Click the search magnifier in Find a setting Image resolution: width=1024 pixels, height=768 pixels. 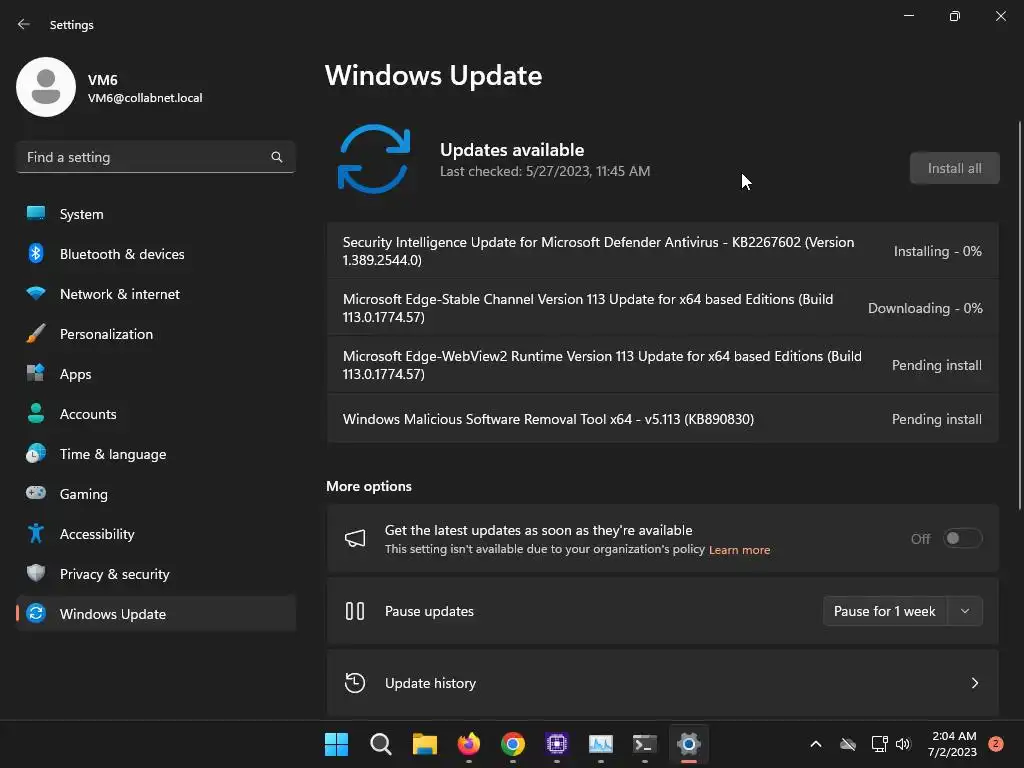click(x=277, y=157)
